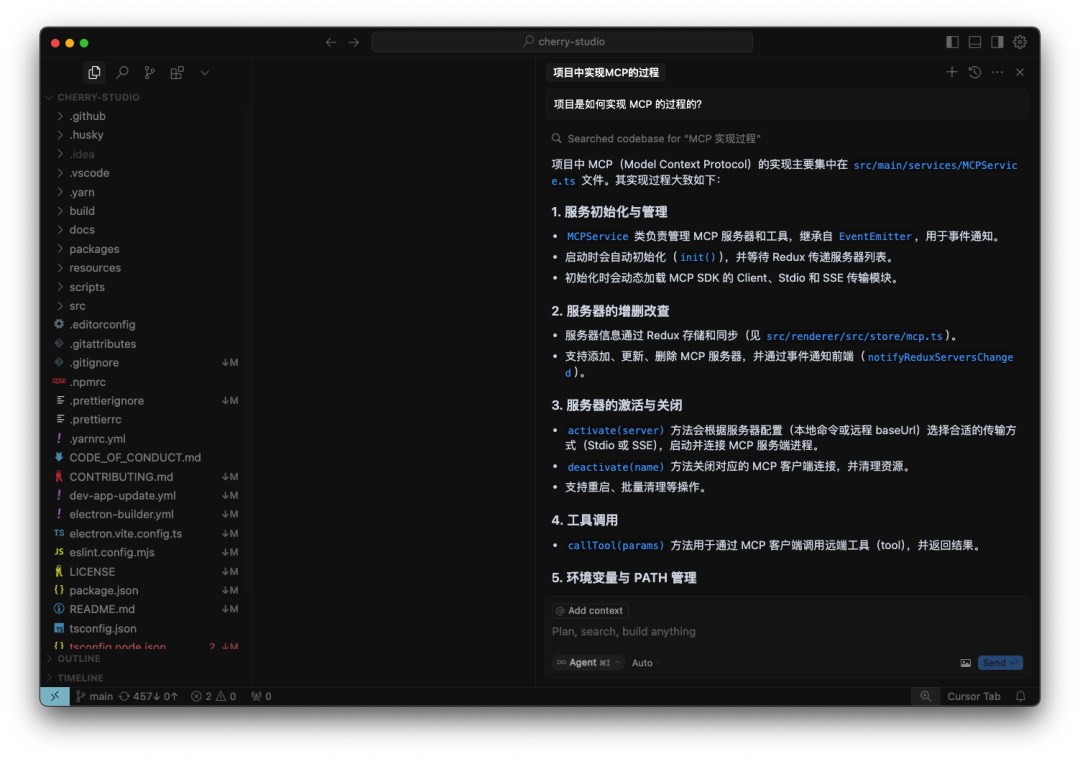The width and height of the screenshot is (1080, 759).
Task: Open the Search panel in the activity bar
Action: tap(122, 72)
